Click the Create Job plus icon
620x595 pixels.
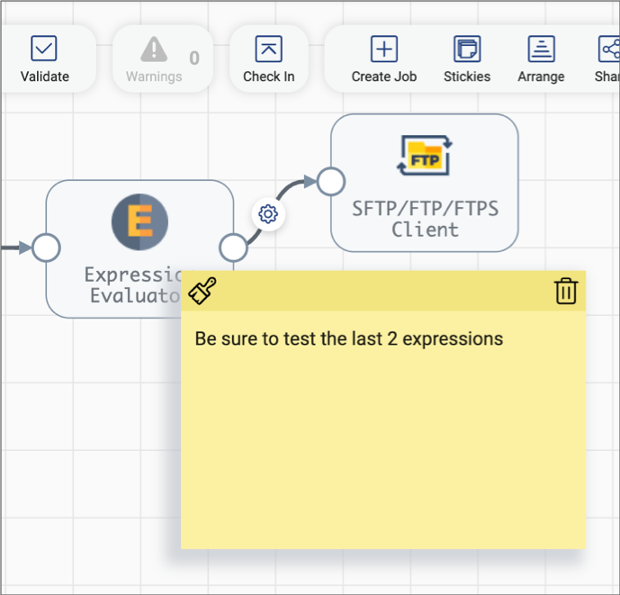(x=384, y=49)
